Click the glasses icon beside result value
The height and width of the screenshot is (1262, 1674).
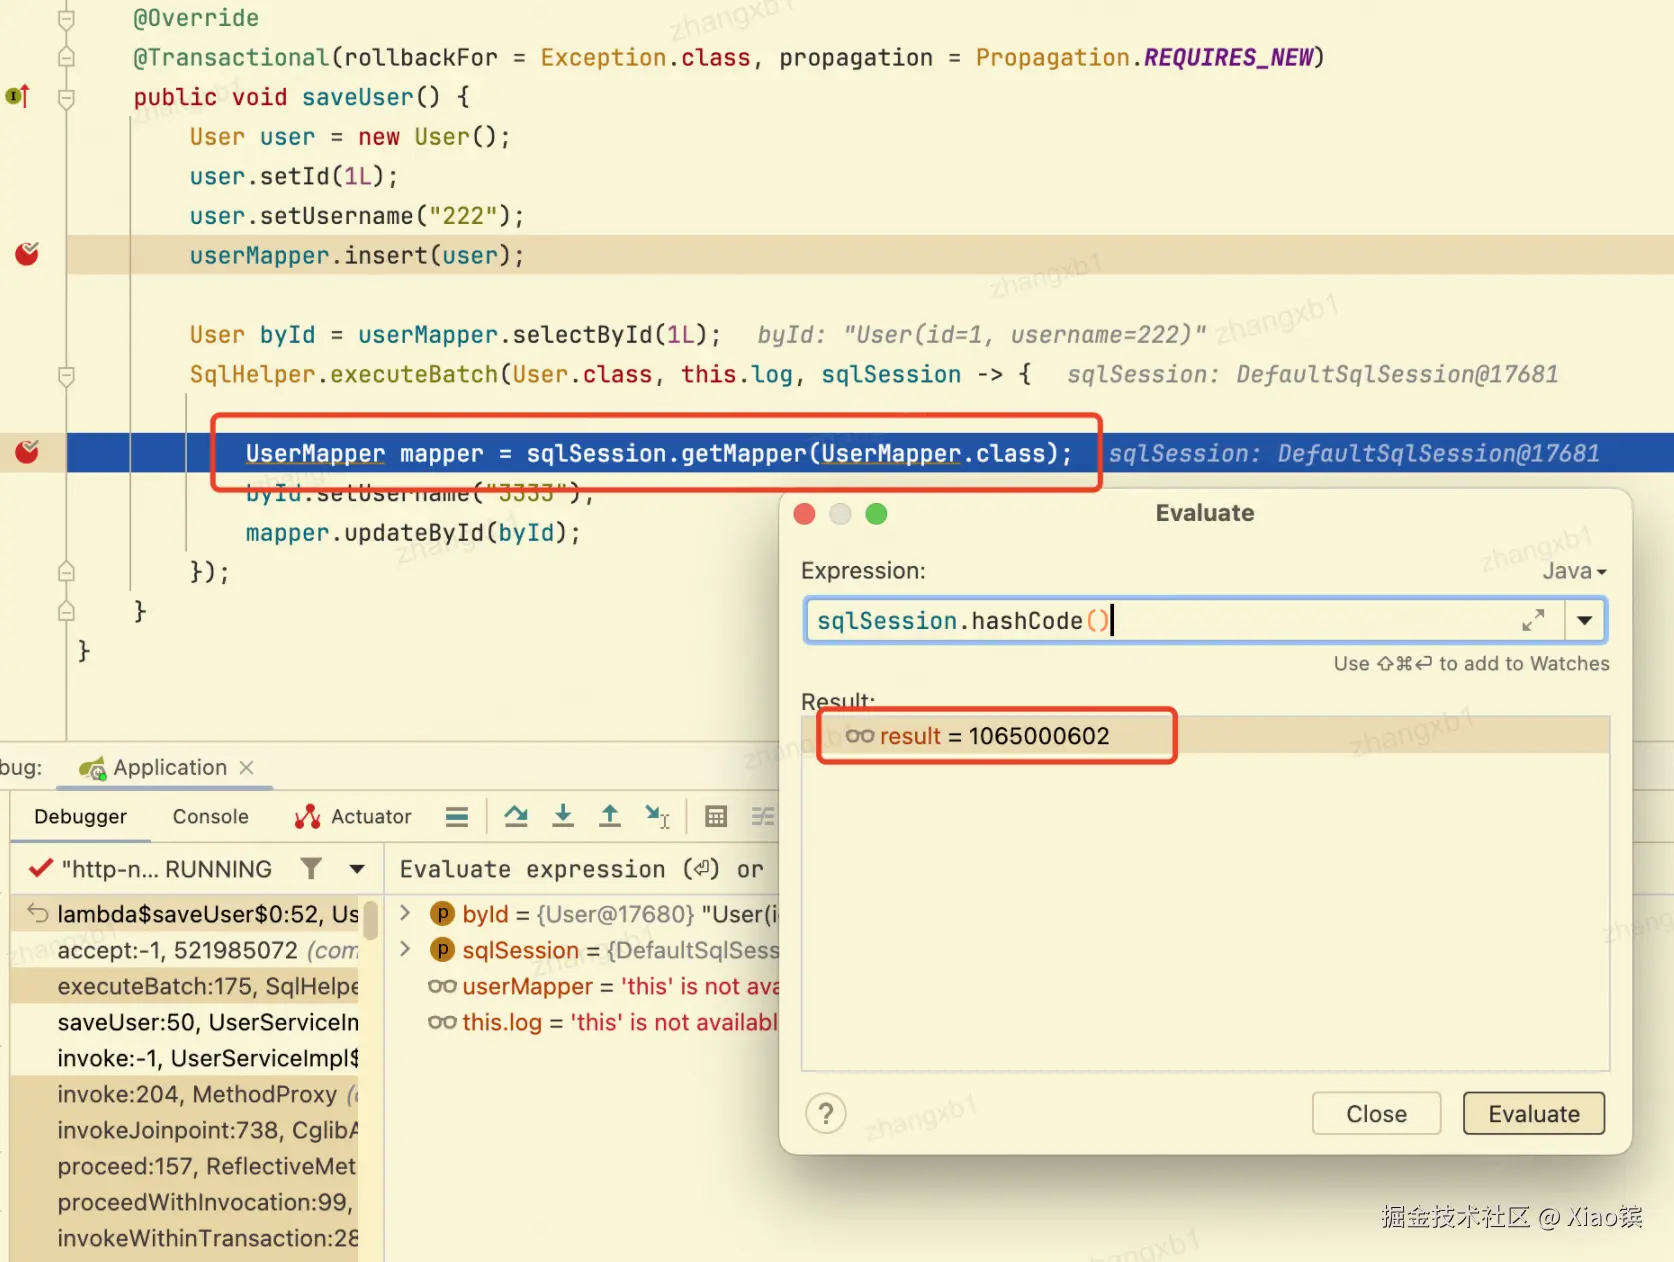860,736
